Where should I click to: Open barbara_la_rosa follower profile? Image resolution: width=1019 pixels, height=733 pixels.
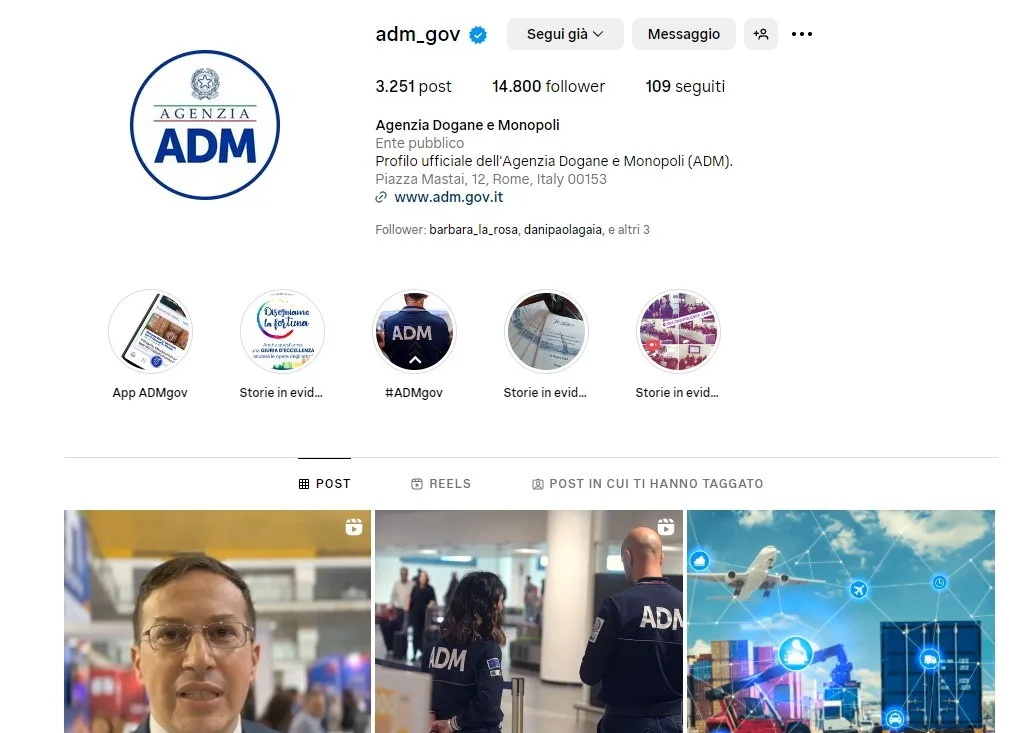[473, 229]
